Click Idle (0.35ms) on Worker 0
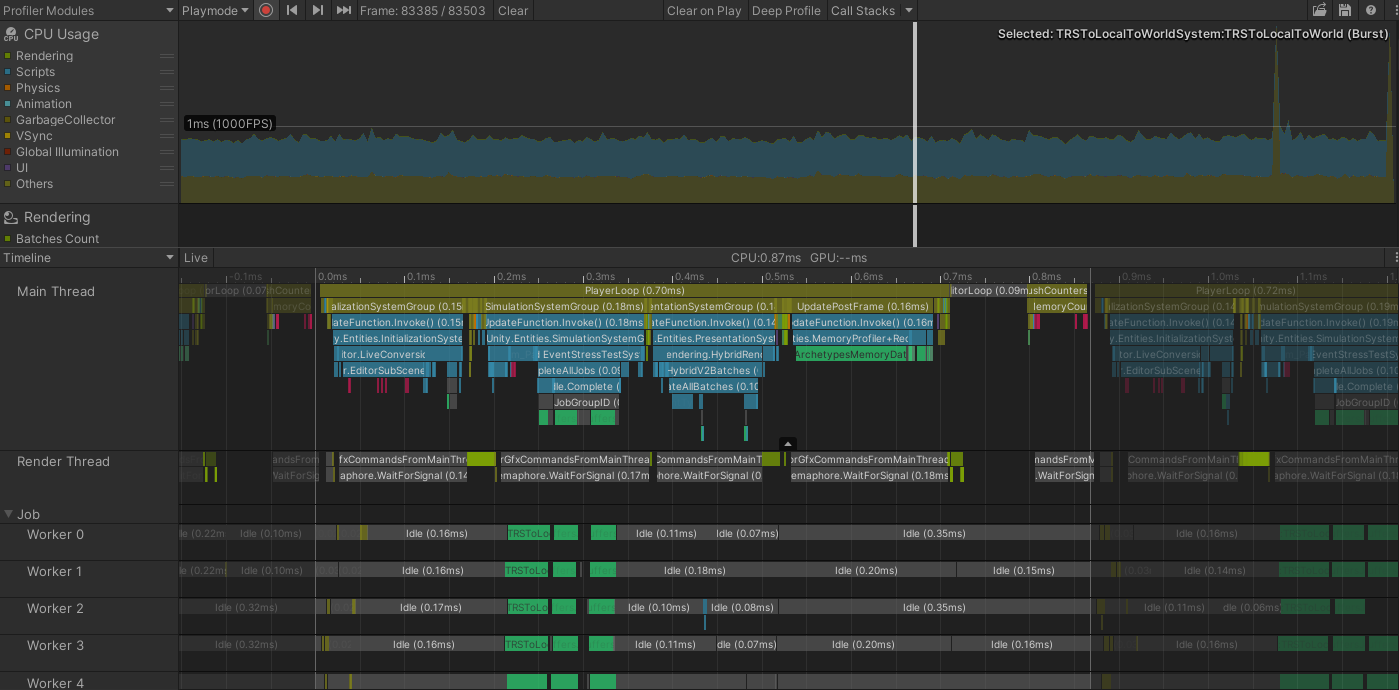 (934, 533)
